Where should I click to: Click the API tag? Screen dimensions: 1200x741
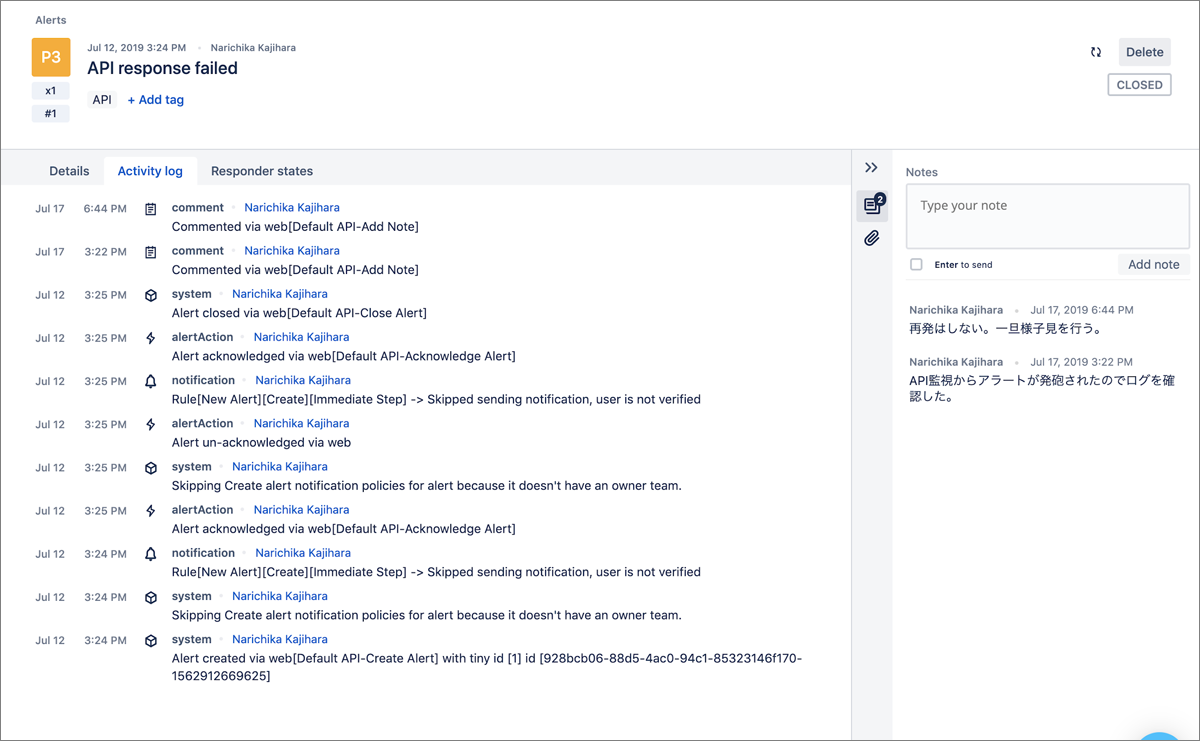pos(102,99)
